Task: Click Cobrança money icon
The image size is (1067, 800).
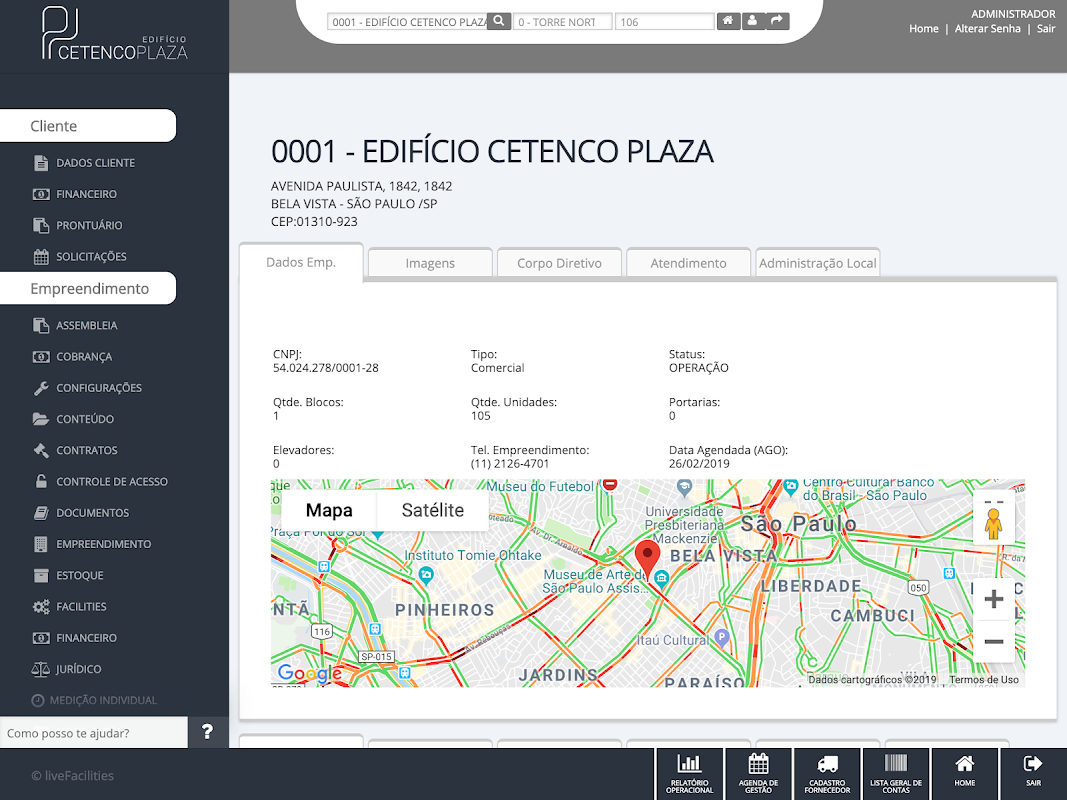Action: pyautogui.click(x=41, y=356)
